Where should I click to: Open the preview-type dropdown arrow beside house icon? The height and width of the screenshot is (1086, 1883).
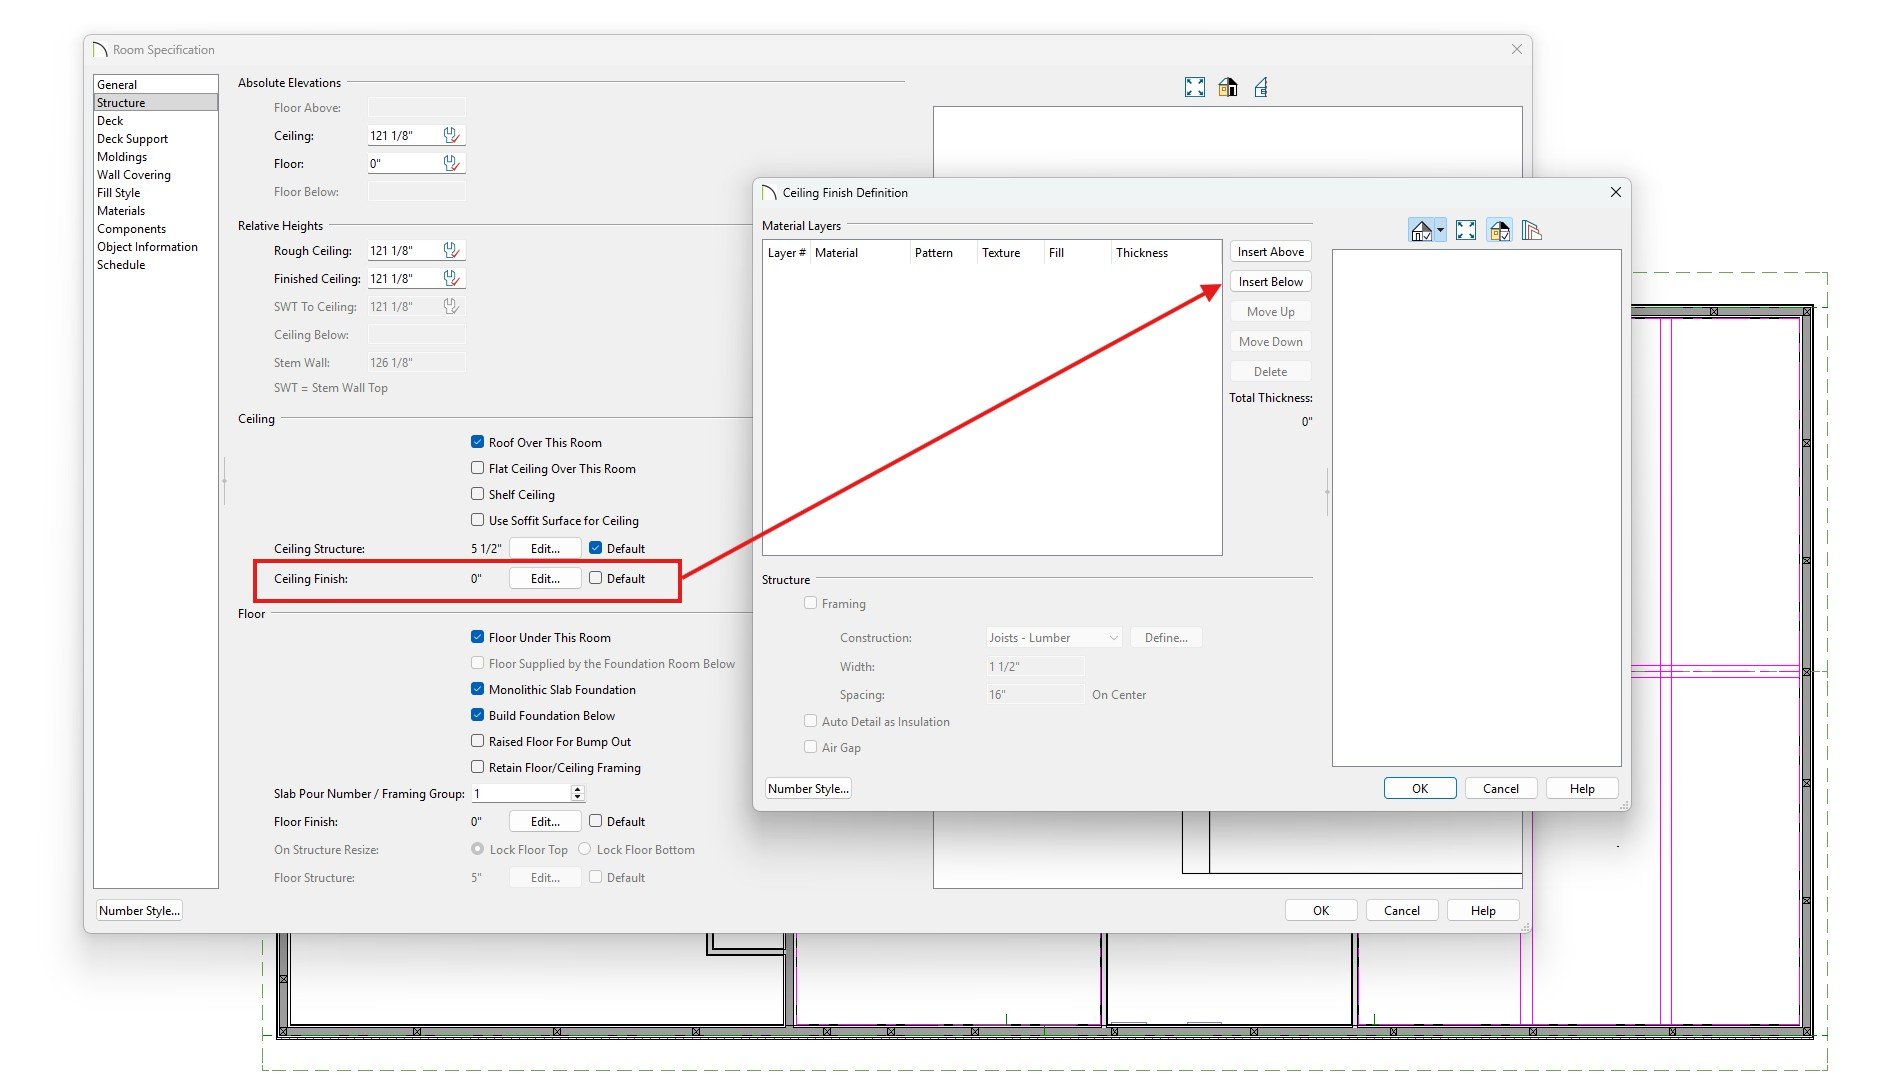coord(1440,231)
